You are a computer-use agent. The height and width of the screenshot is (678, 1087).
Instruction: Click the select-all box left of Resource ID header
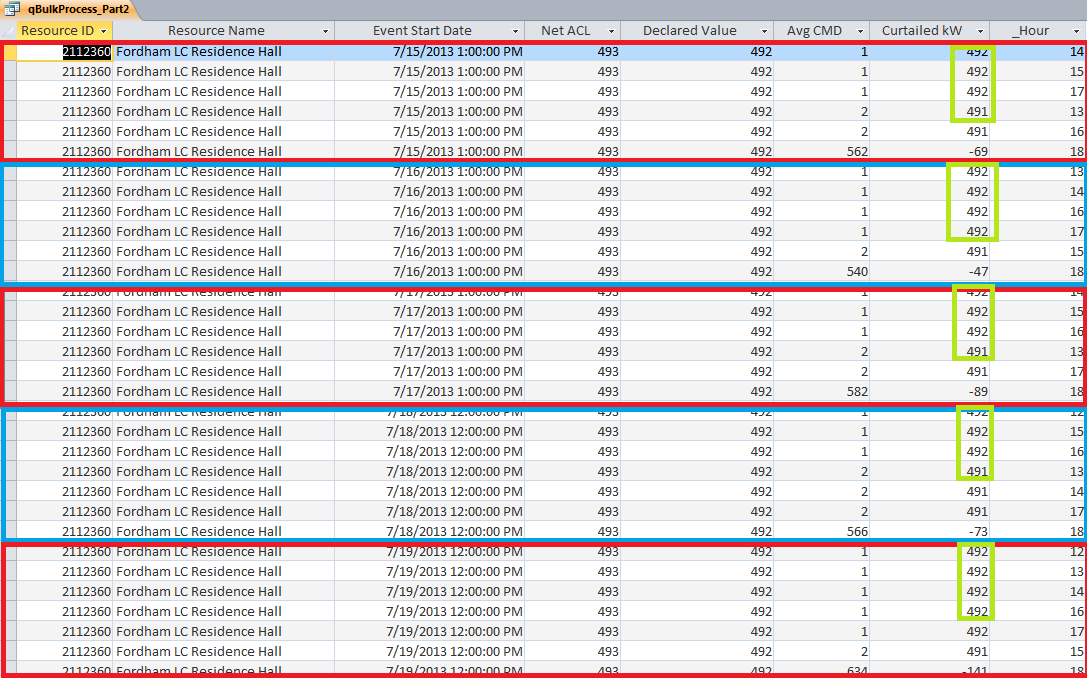tap(8, 31)
